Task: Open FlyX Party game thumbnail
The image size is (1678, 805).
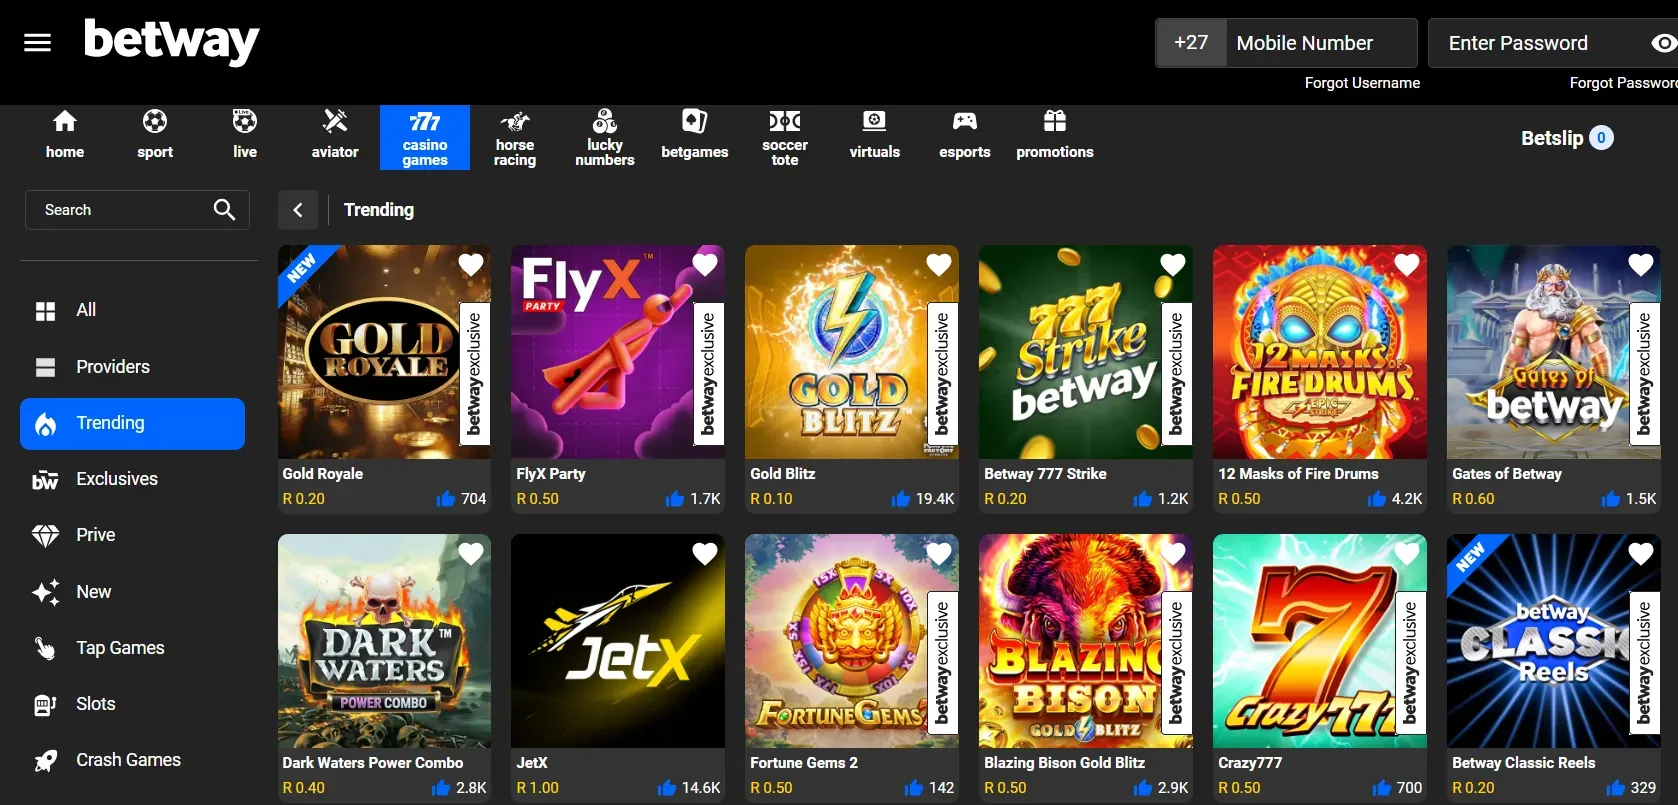Action: 618,352
